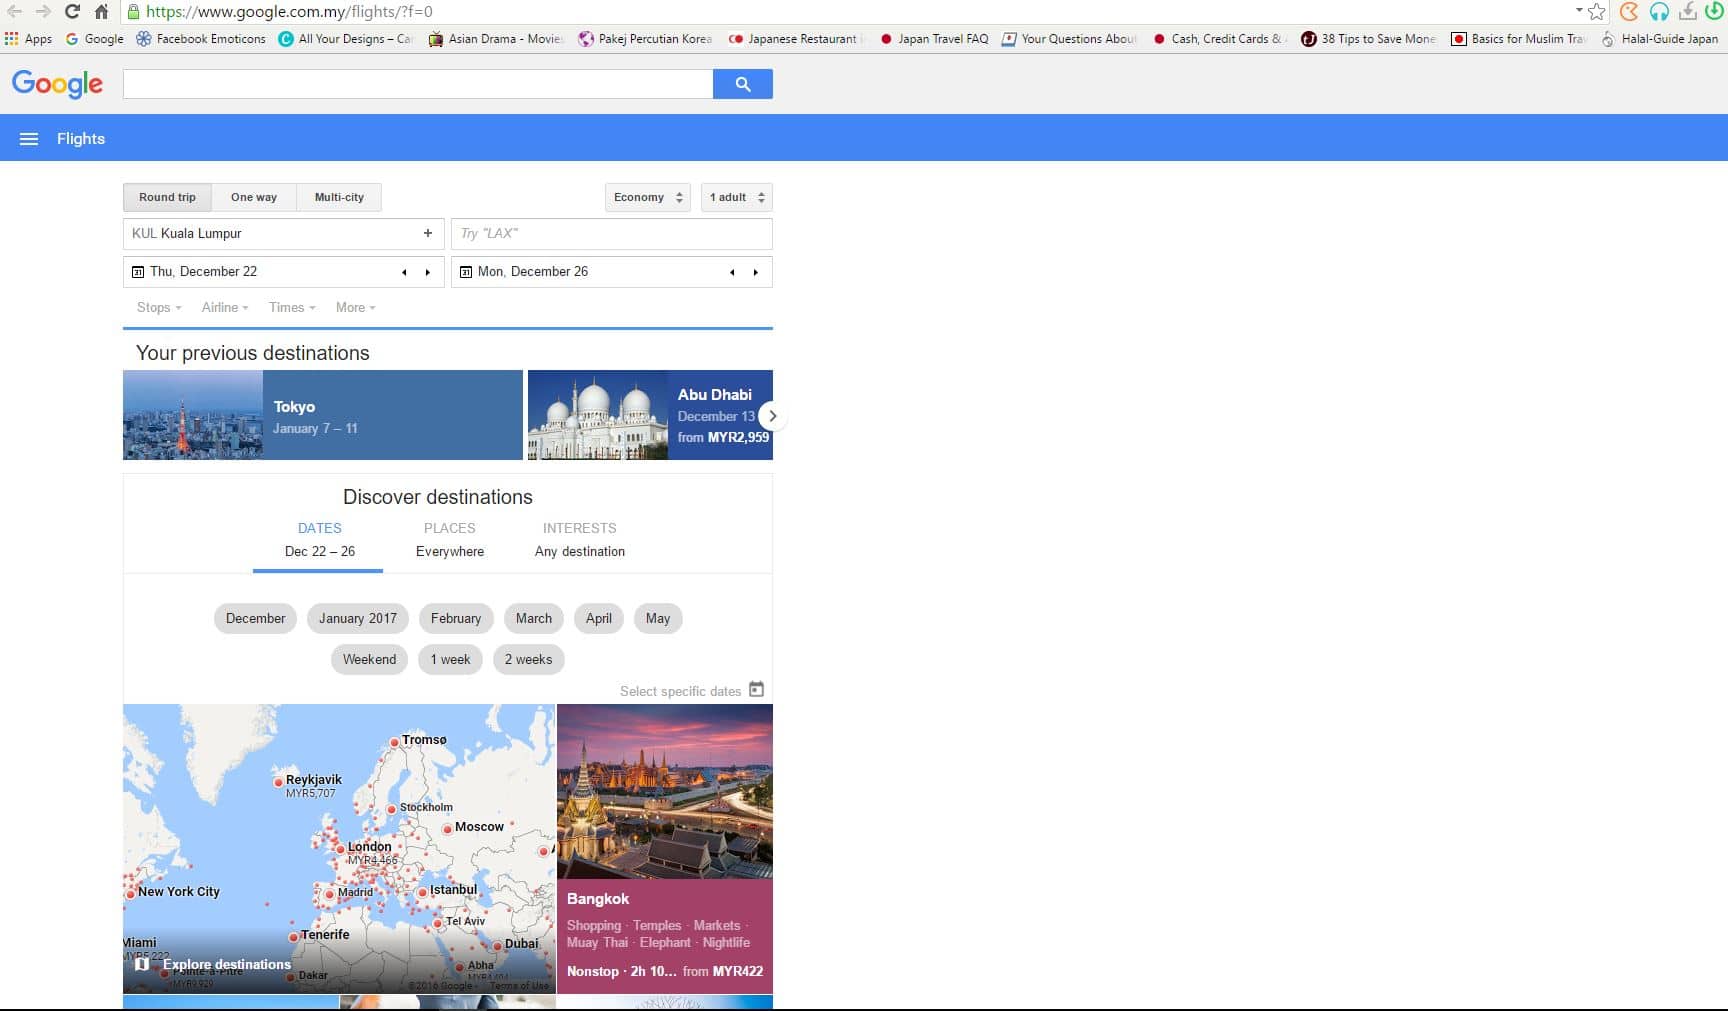
Task: Move departure date one day earlier
Action: pos(404,272)
